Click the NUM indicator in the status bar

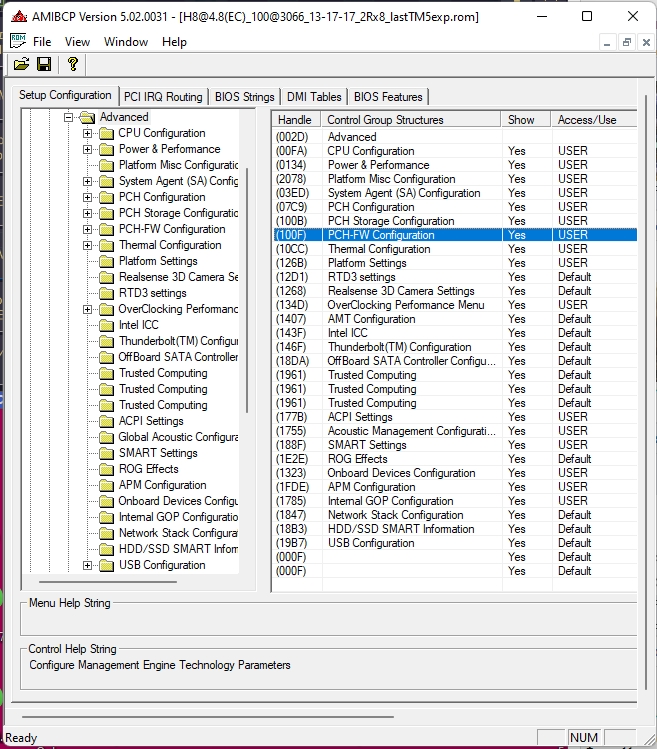coord(584,738)
